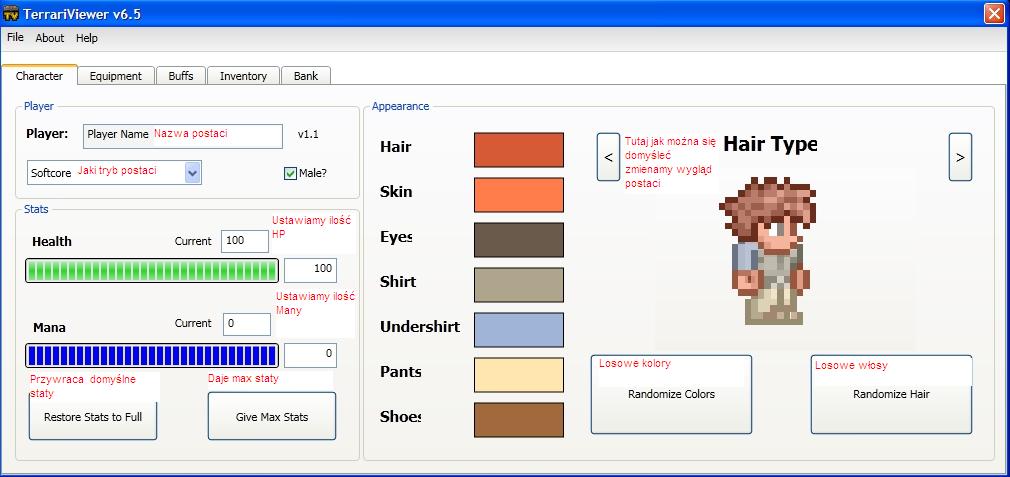Switch to the Equipment tab
Viewport: 1010px width, 477px height.
116,76
